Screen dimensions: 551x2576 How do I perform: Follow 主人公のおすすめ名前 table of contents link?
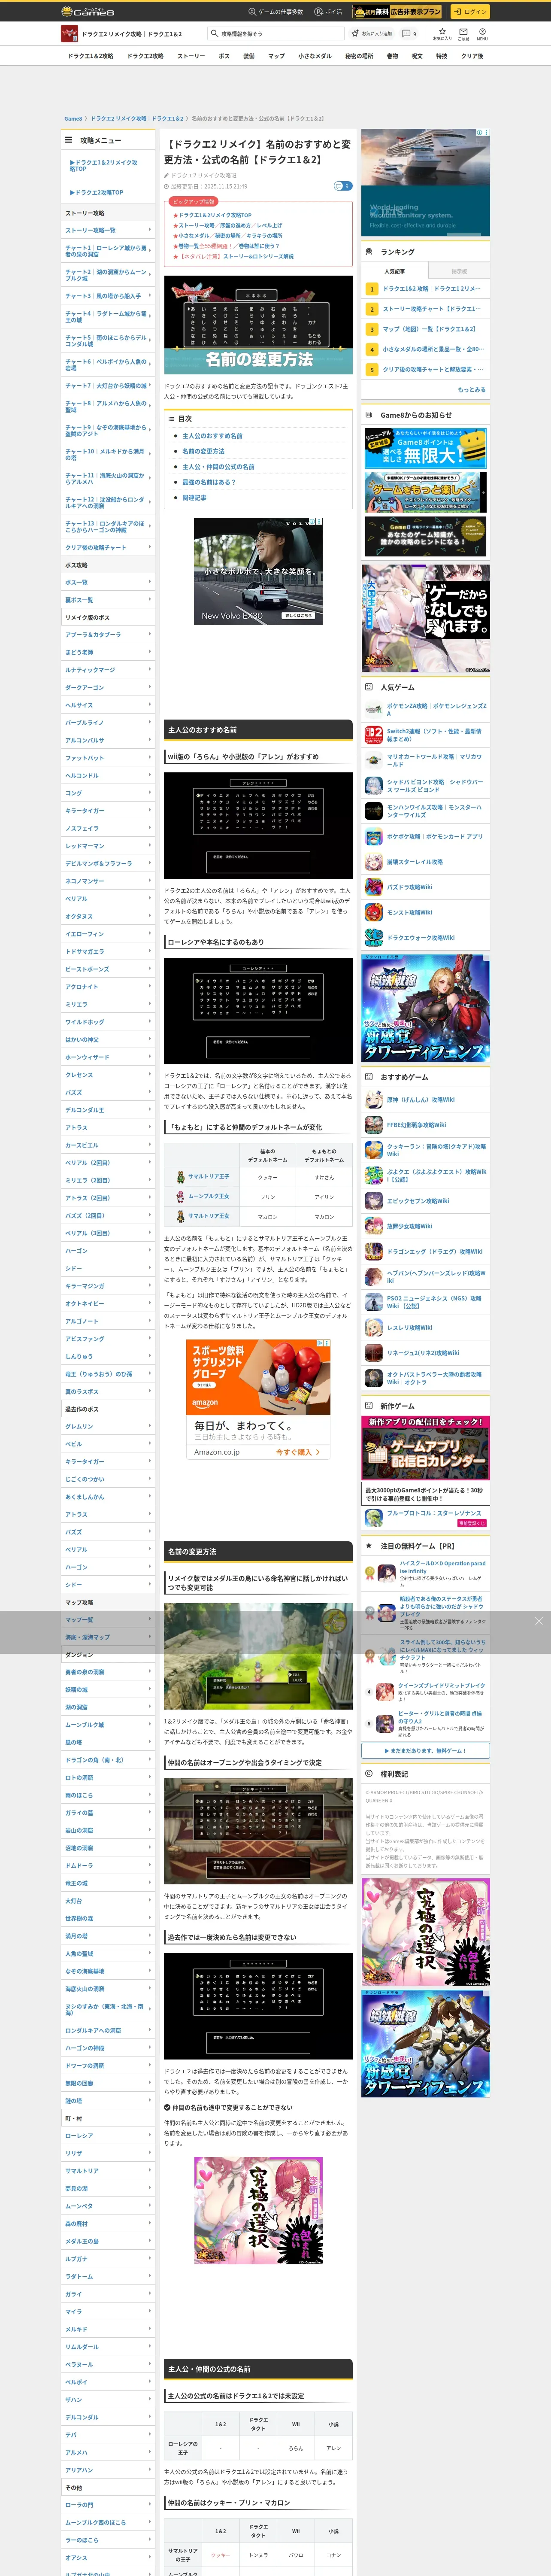(x=212, y=436)
